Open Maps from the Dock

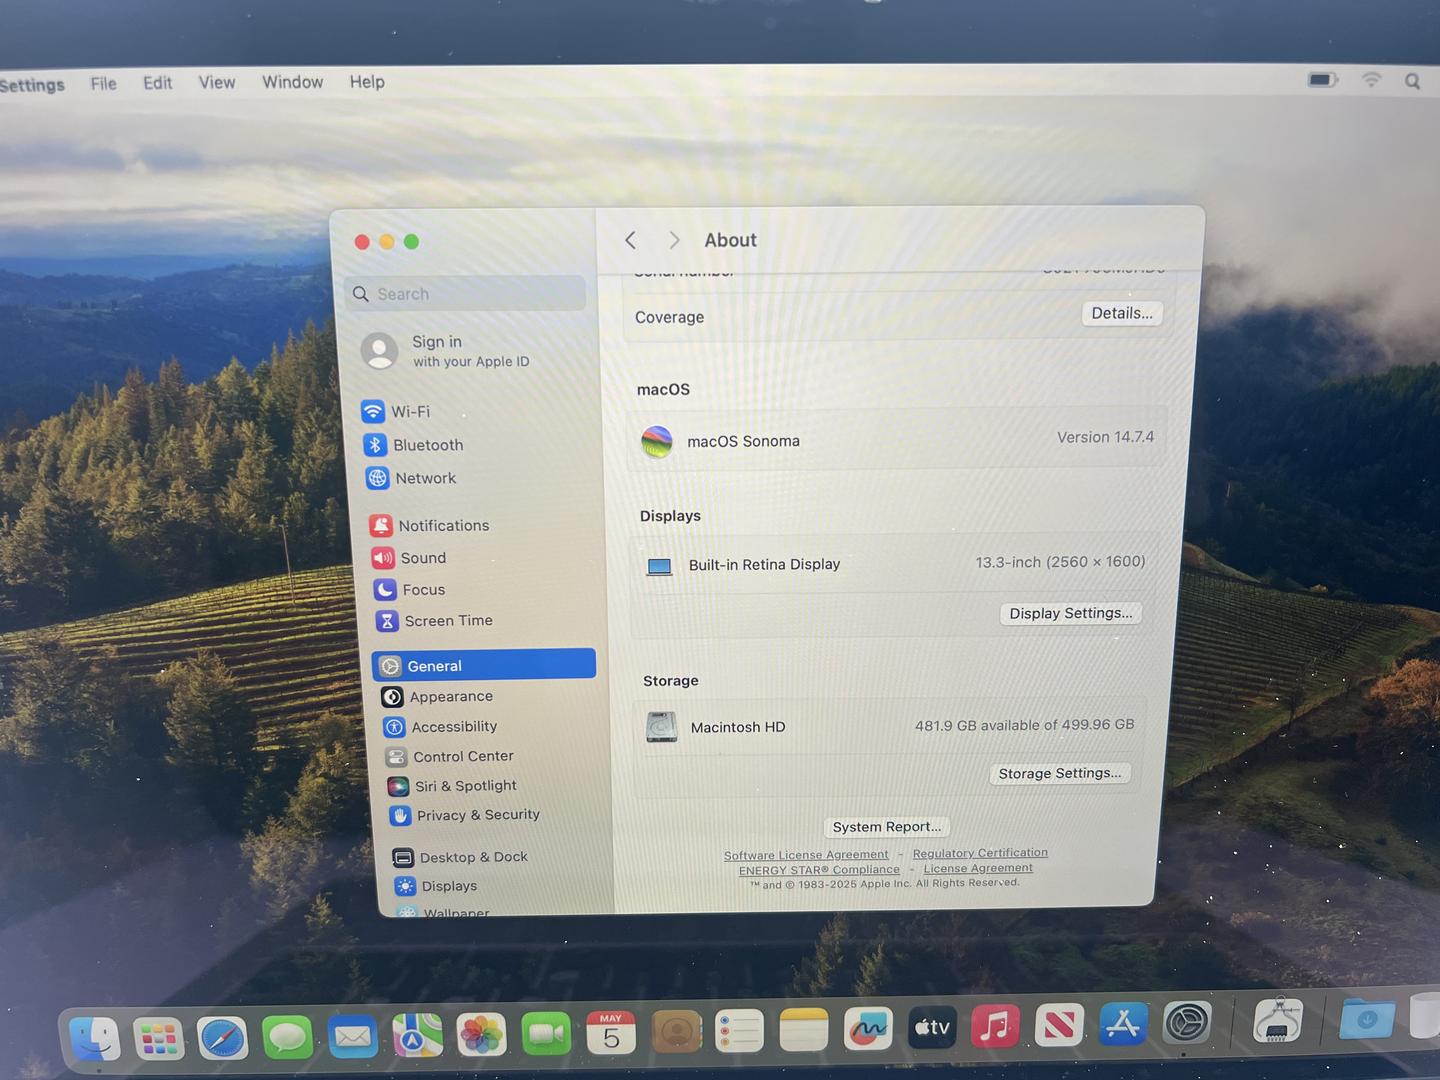417,1035
